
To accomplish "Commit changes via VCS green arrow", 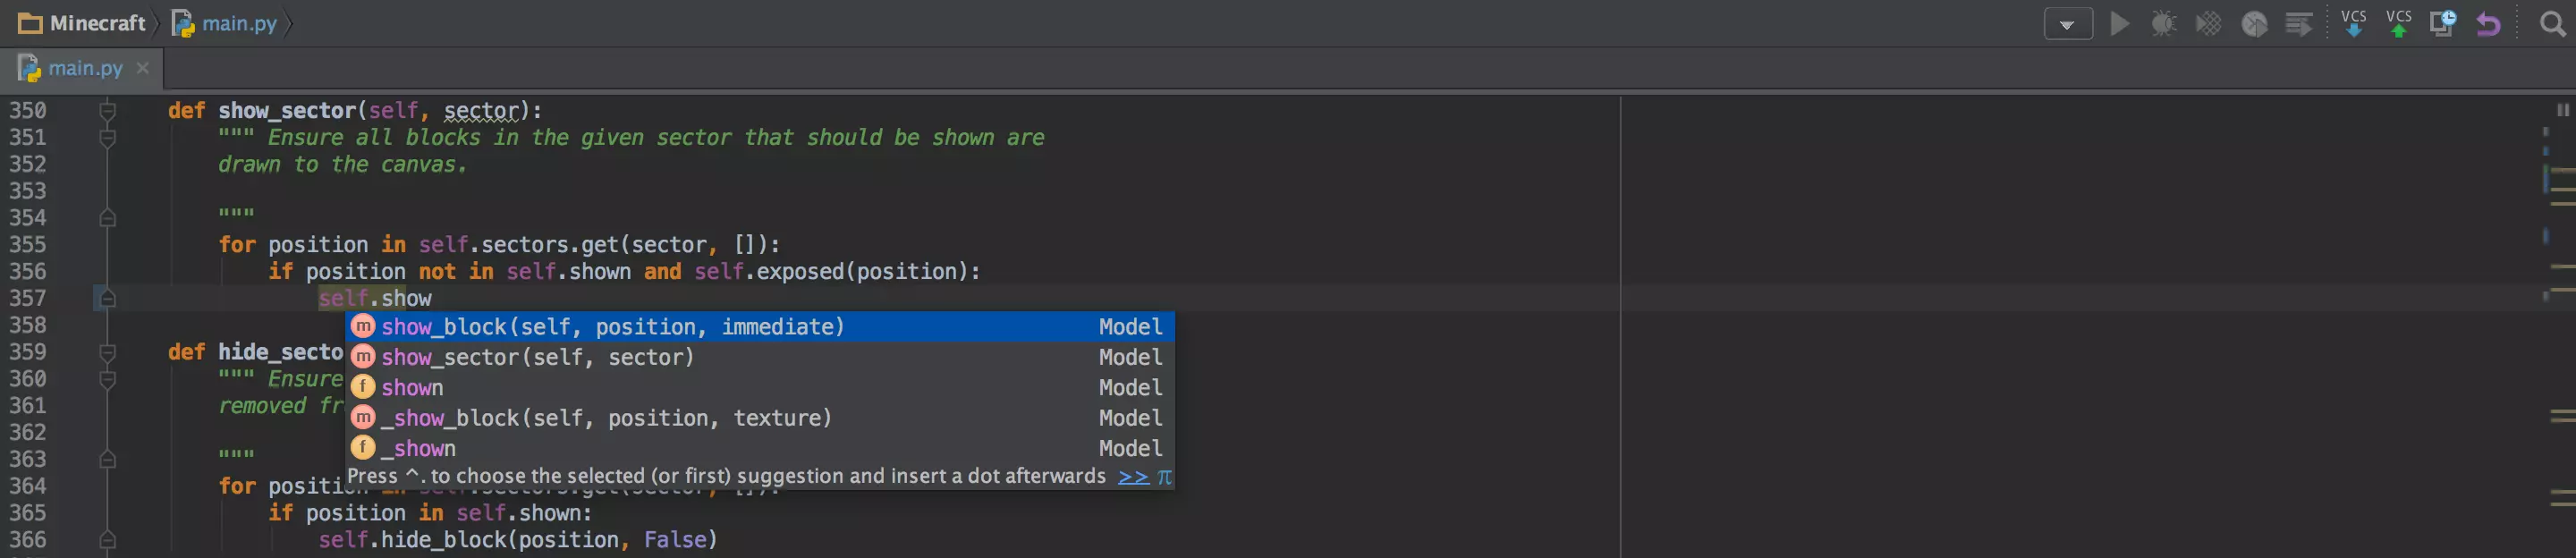I will [2398, 24].
